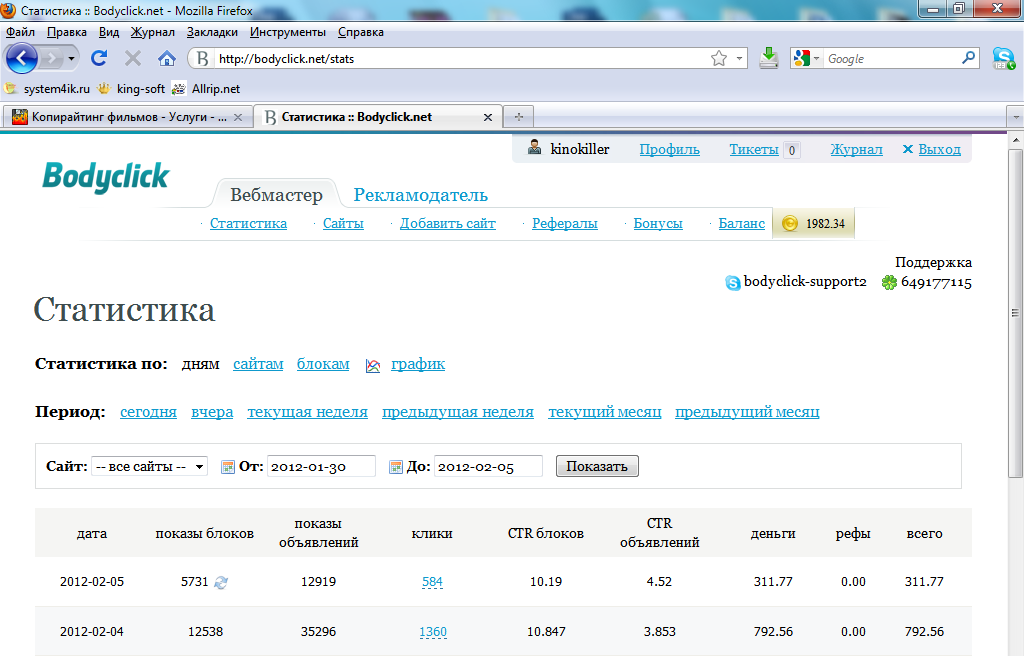Open the back/forward history dropdown arrow
This screenshot has width=1024, height=656.
click(x=71, y=59)
